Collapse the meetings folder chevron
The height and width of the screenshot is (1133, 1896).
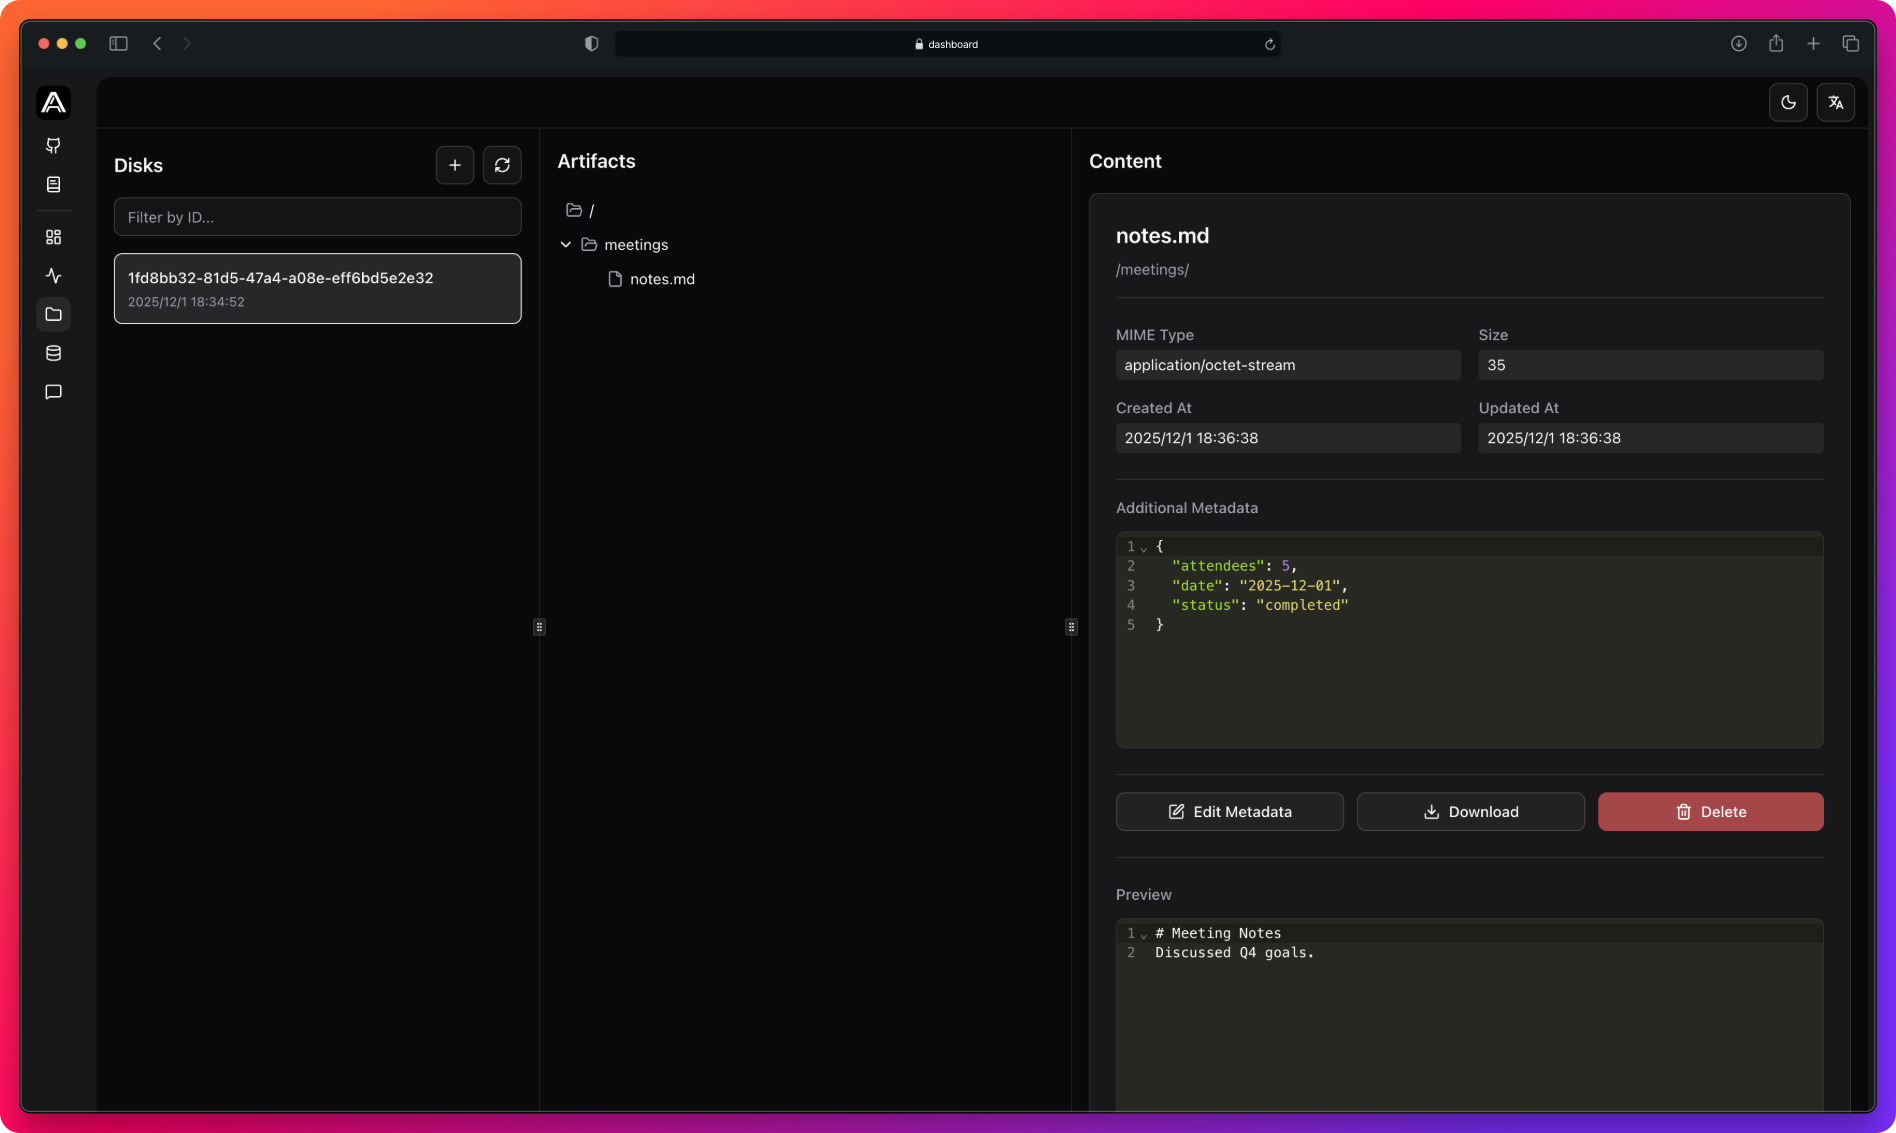566,245
